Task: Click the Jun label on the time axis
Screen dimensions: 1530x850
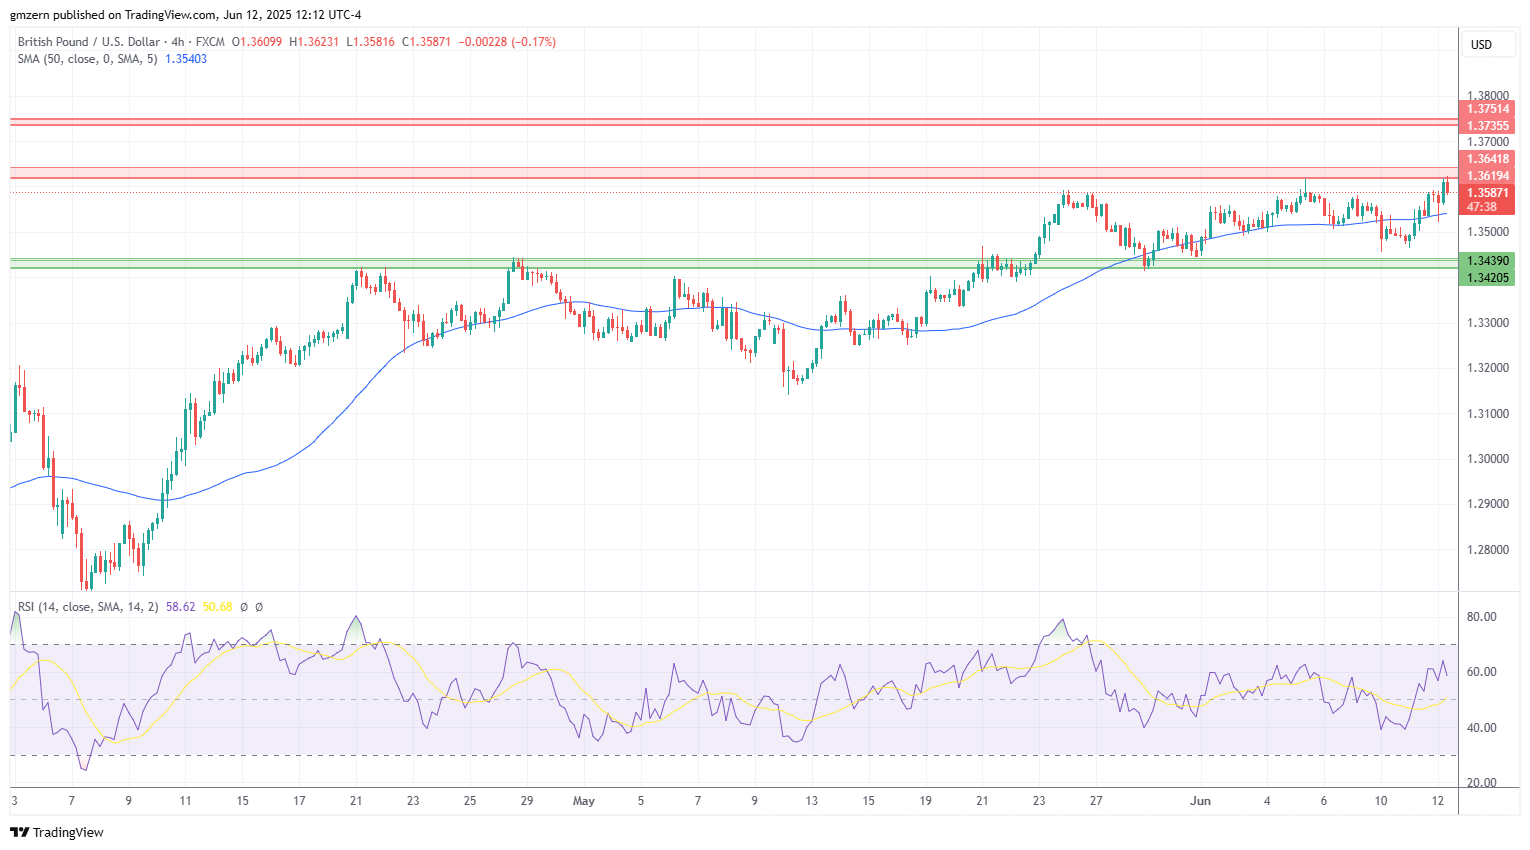Action: tap(1201, 801)
